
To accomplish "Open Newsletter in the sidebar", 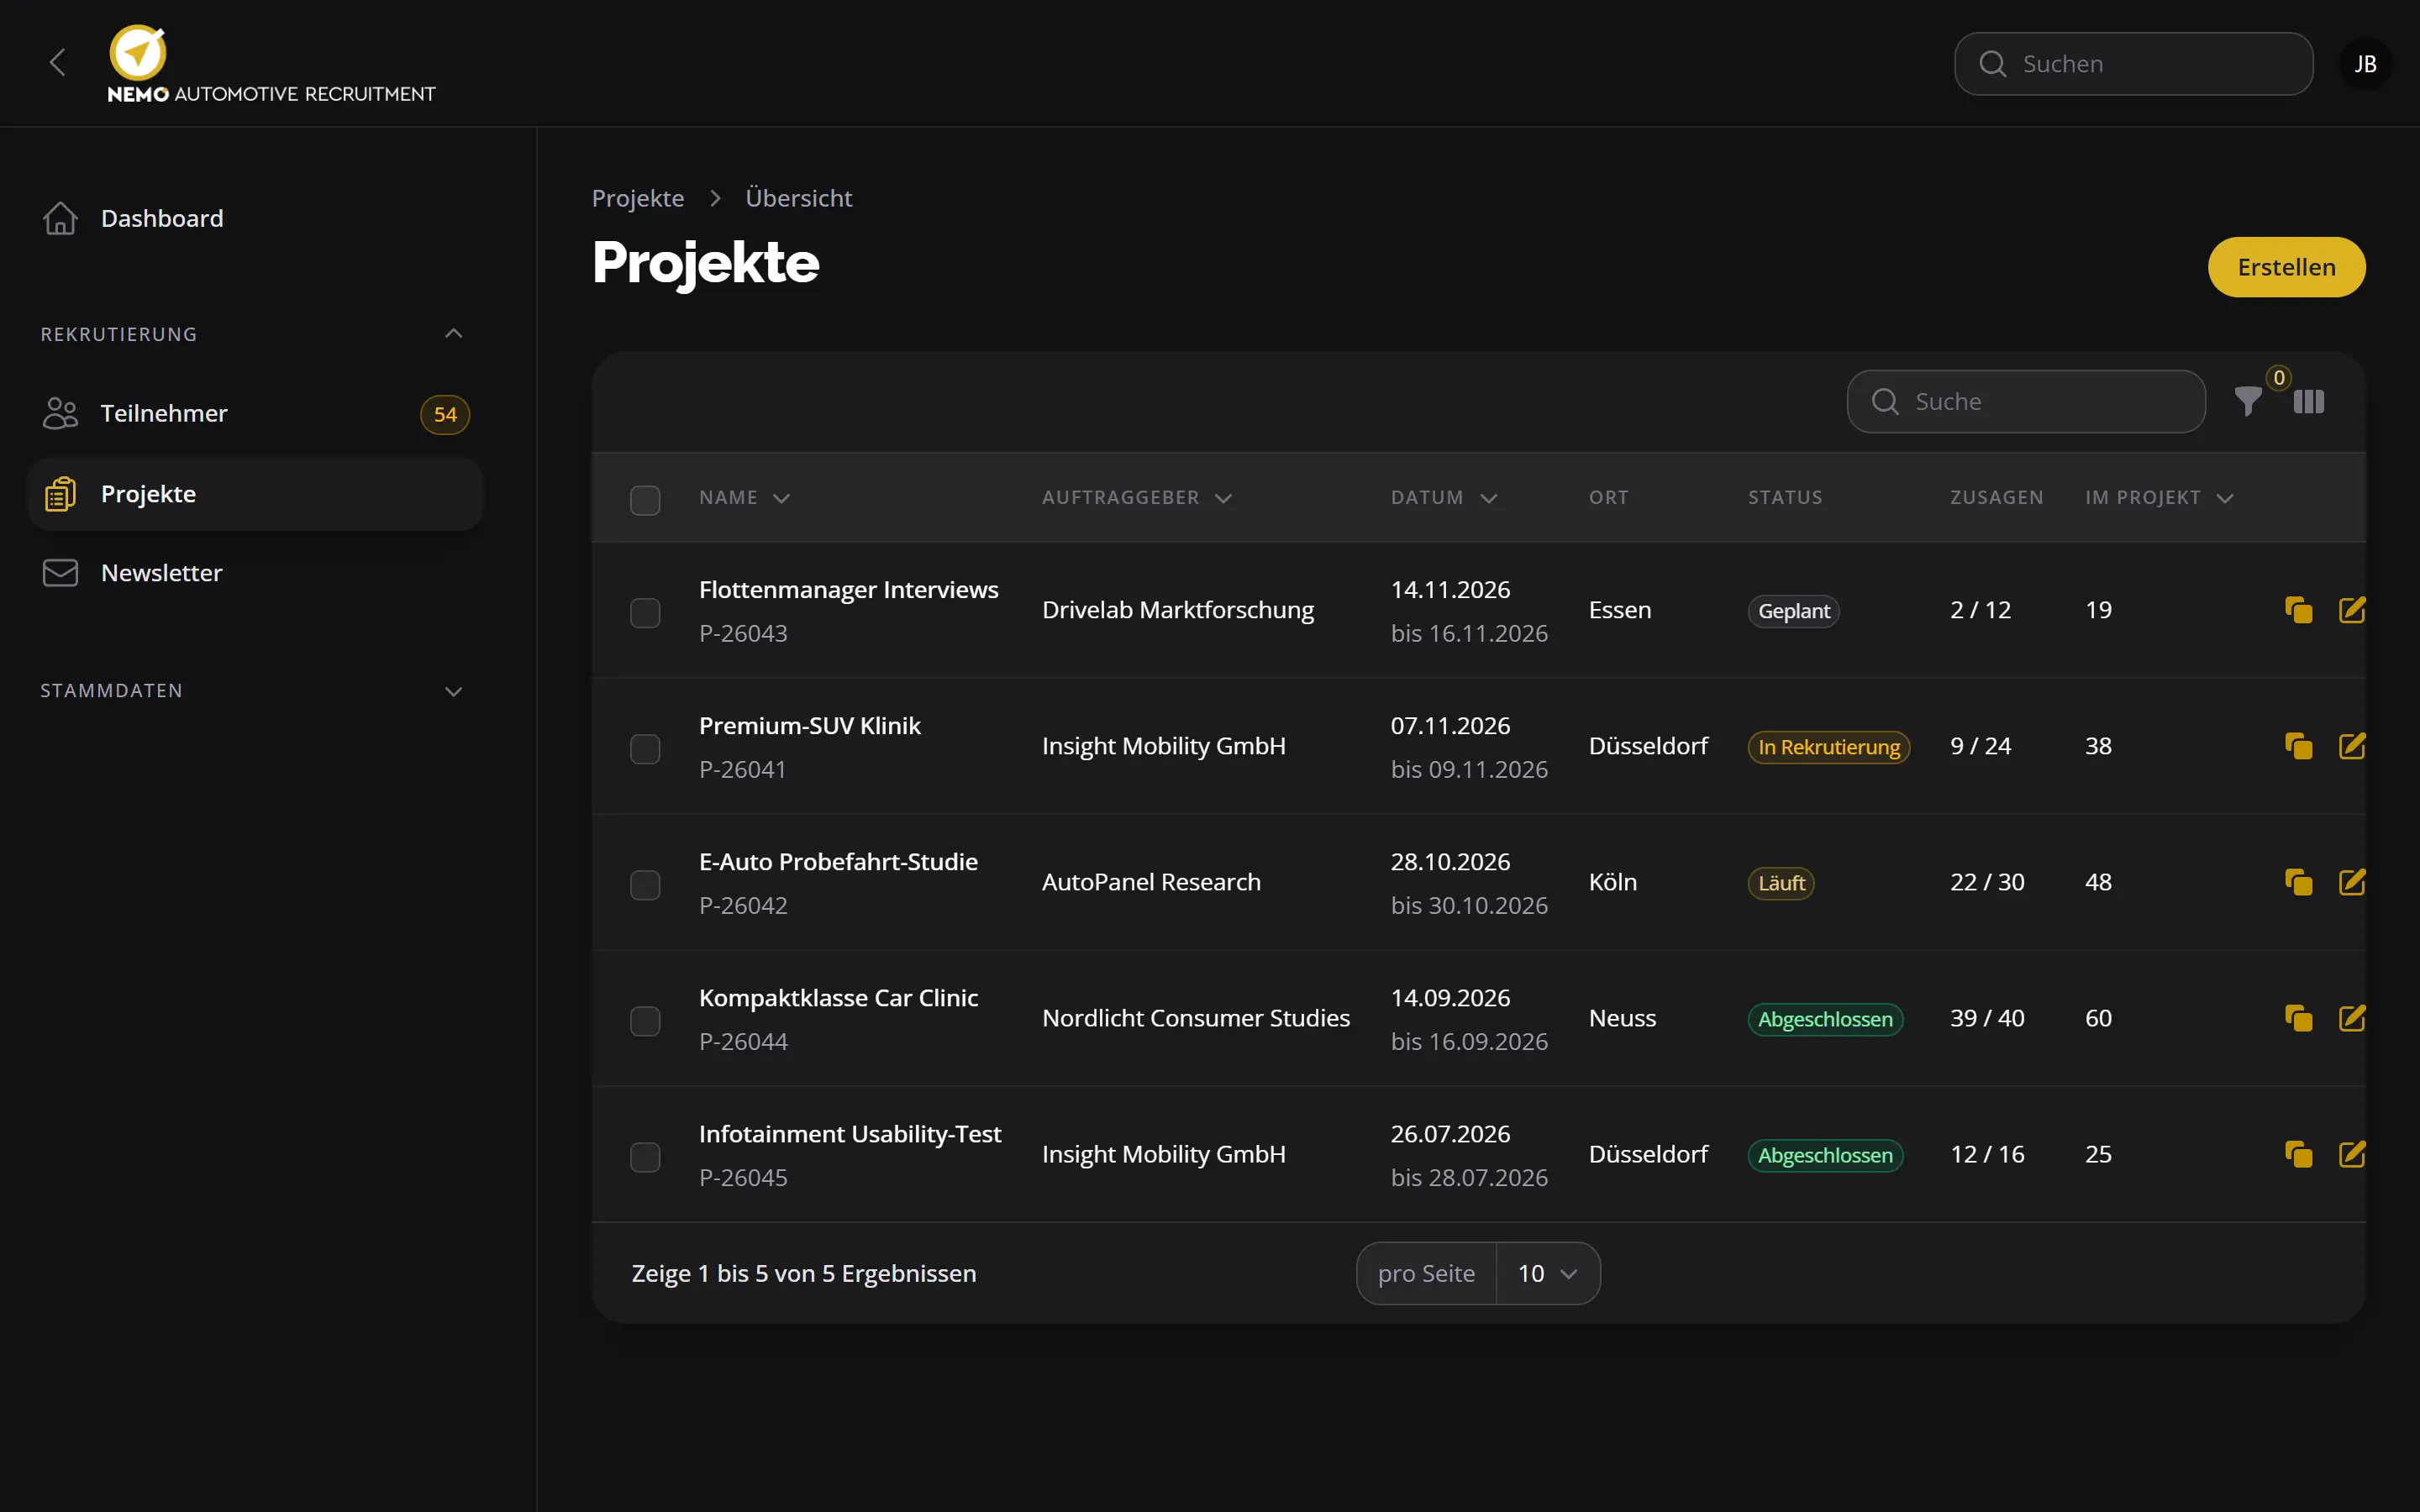I will point(256,573).
